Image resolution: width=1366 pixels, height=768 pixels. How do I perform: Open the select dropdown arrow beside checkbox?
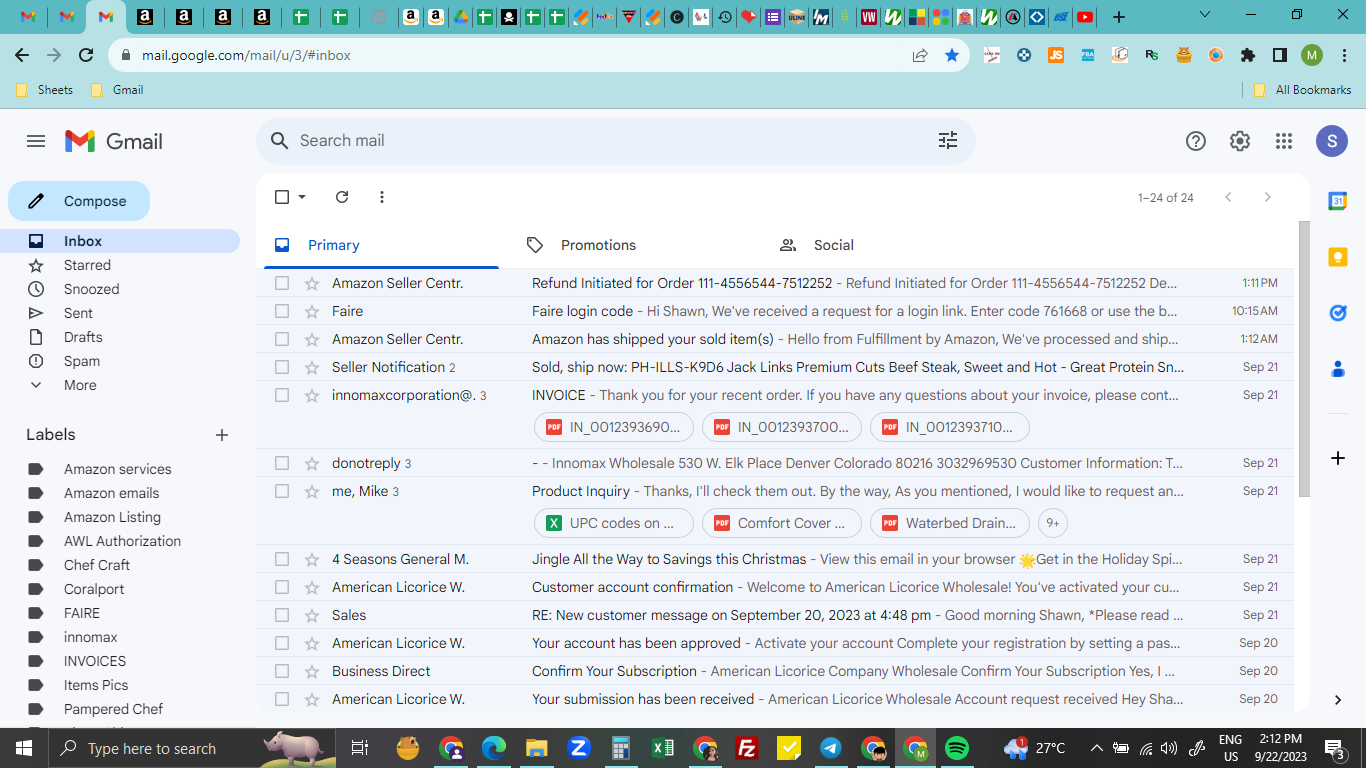pyautogui.click(x=302, y=197)
